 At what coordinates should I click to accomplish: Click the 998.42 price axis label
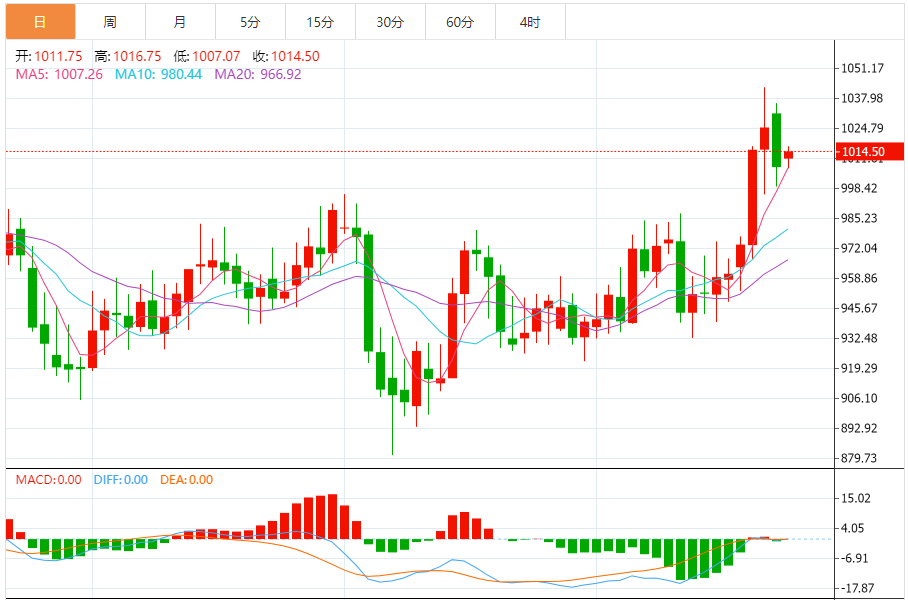coord(859,188)
